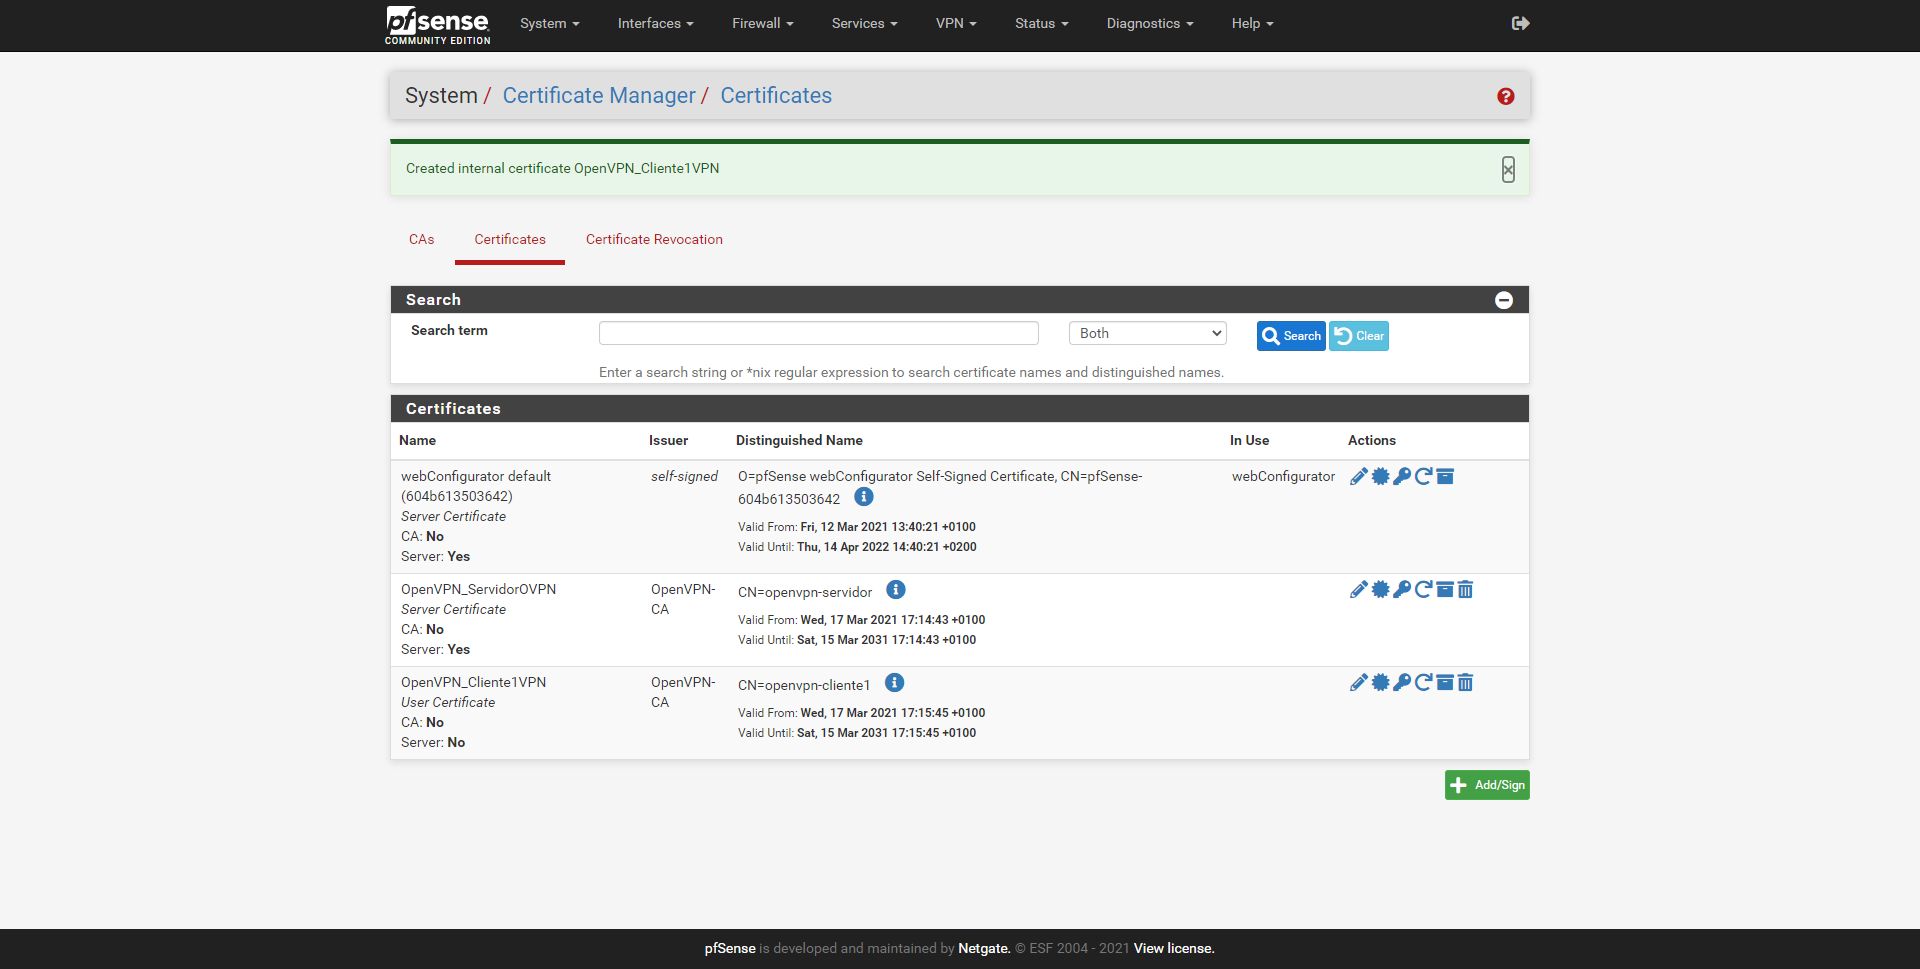Open the Diagnostics menu
Image resolution: width=1920 pixels, height=969 pixels.
point(1150,23)
